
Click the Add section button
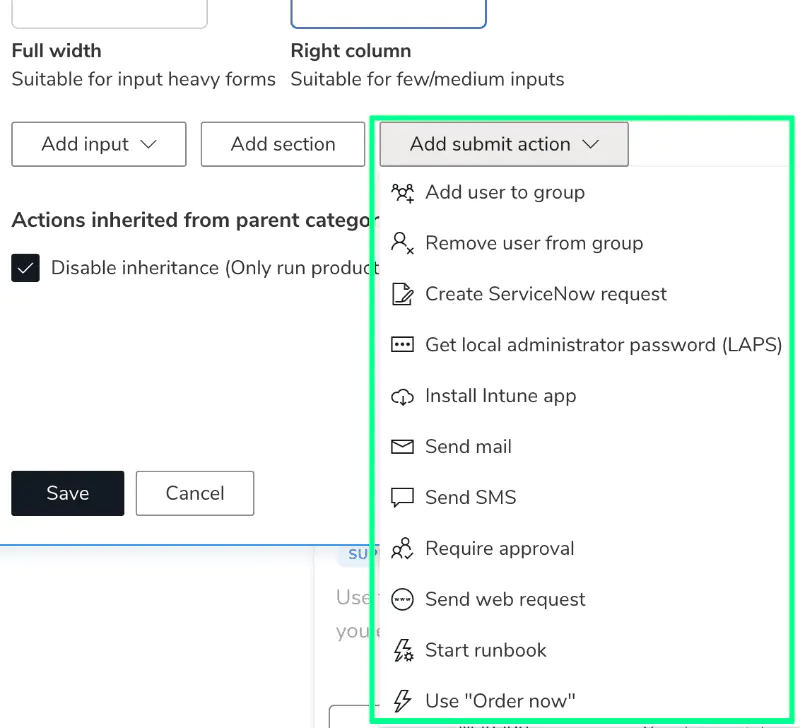click(282, 144)
